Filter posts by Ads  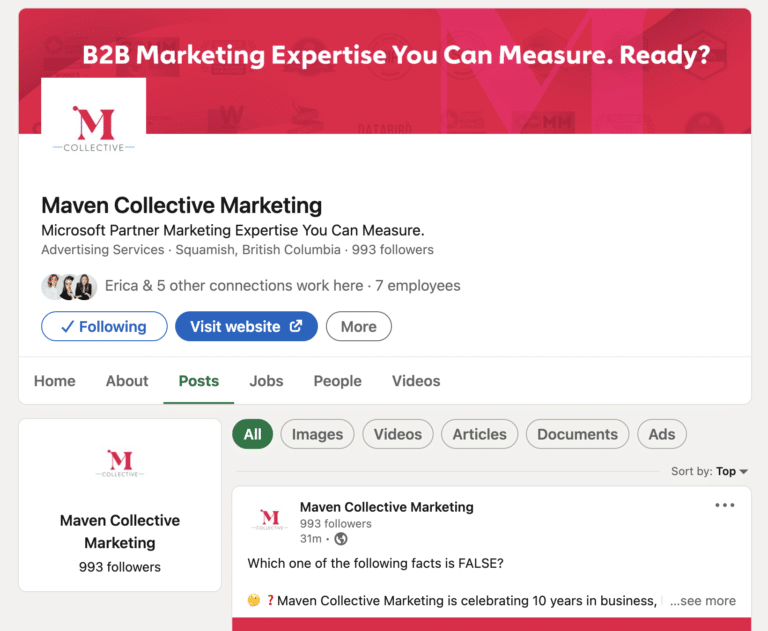(662, 434)
